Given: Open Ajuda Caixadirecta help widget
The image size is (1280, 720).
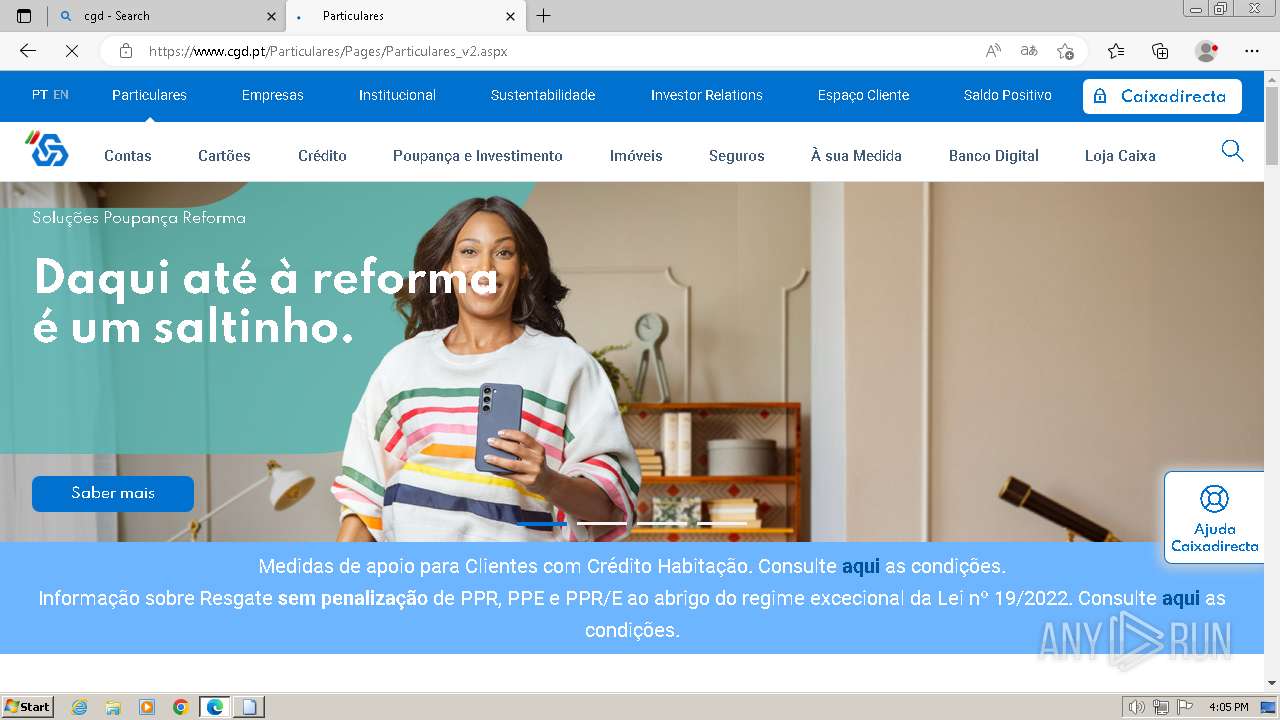Looking at the screenshot, I should coord(1214,518).
